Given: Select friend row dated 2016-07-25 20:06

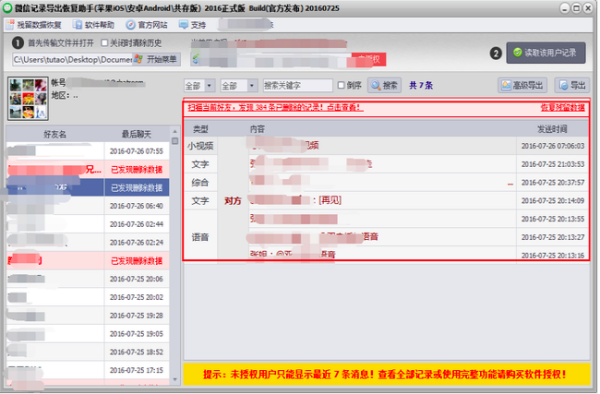Looking at the screenshot, I should pos(88,279).
